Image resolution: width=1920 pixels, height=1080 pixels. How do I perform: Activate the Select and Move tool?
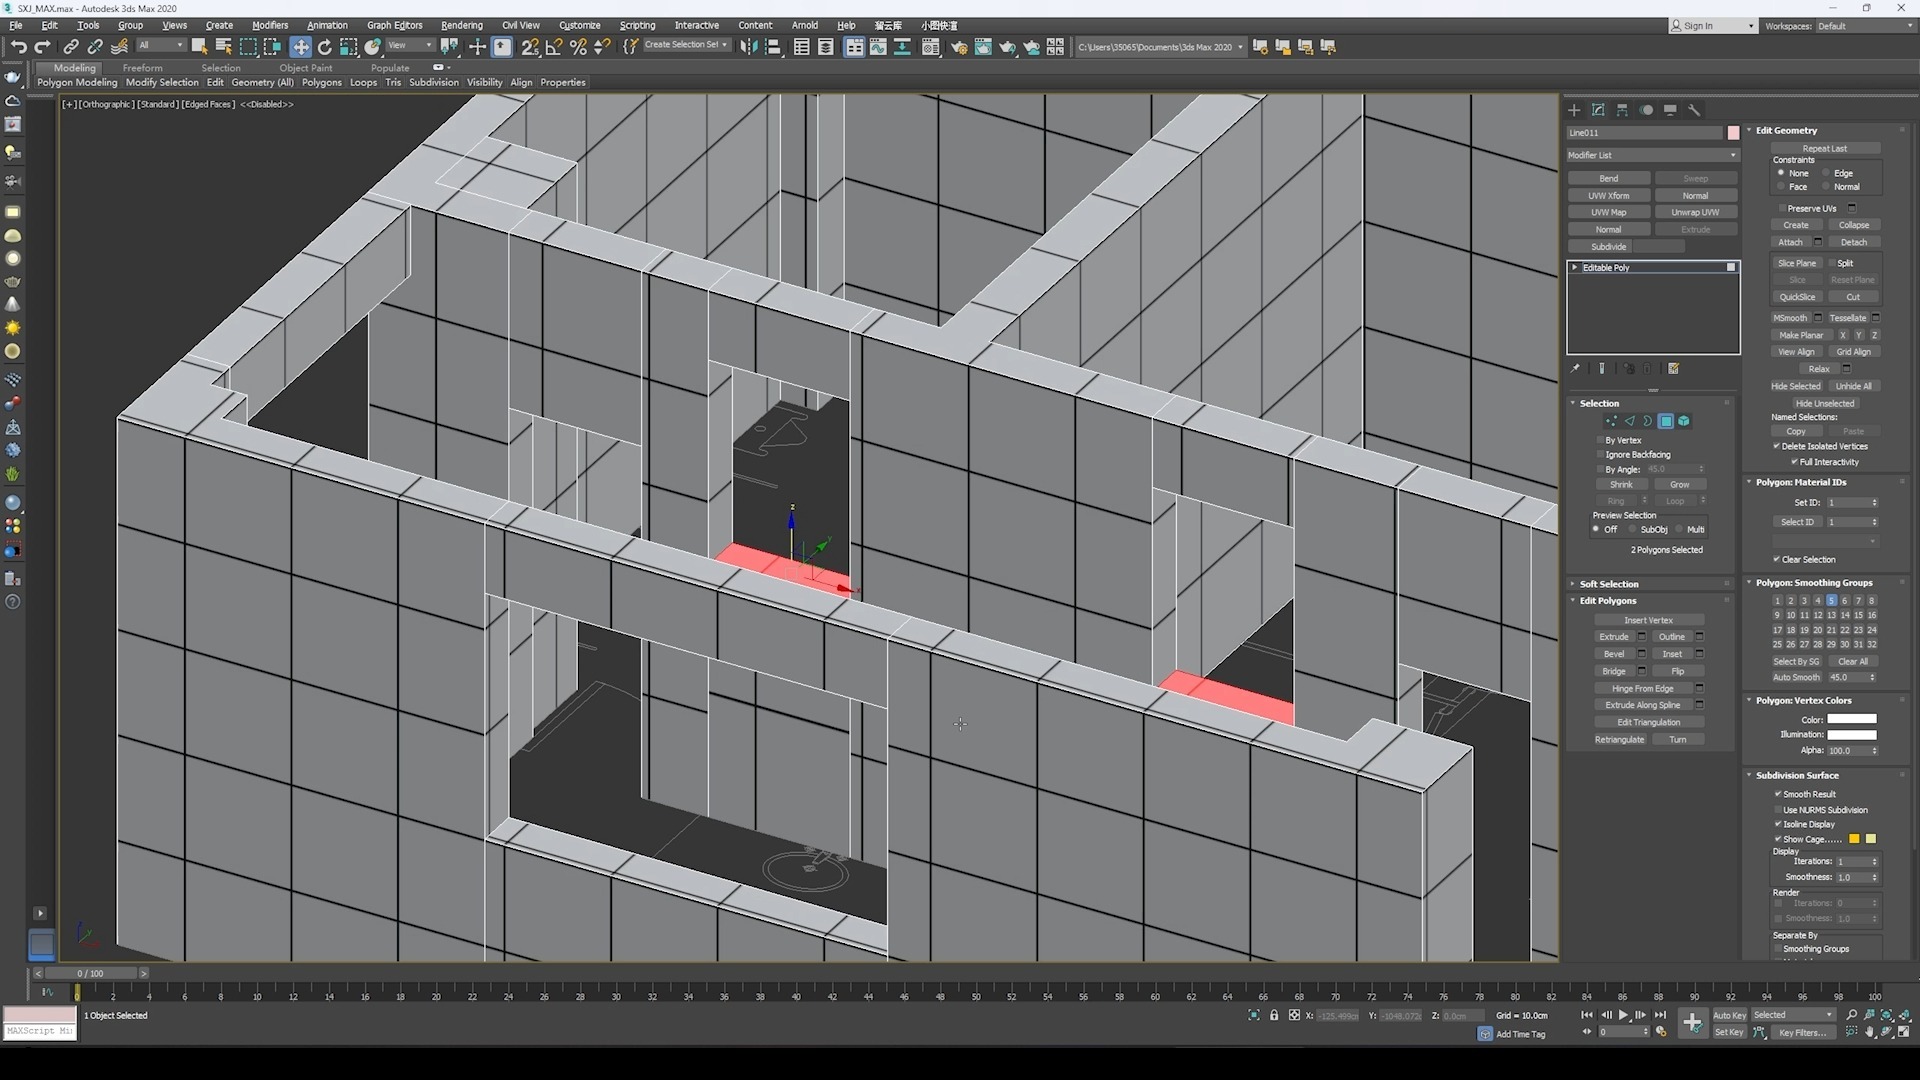pos(300,47)
